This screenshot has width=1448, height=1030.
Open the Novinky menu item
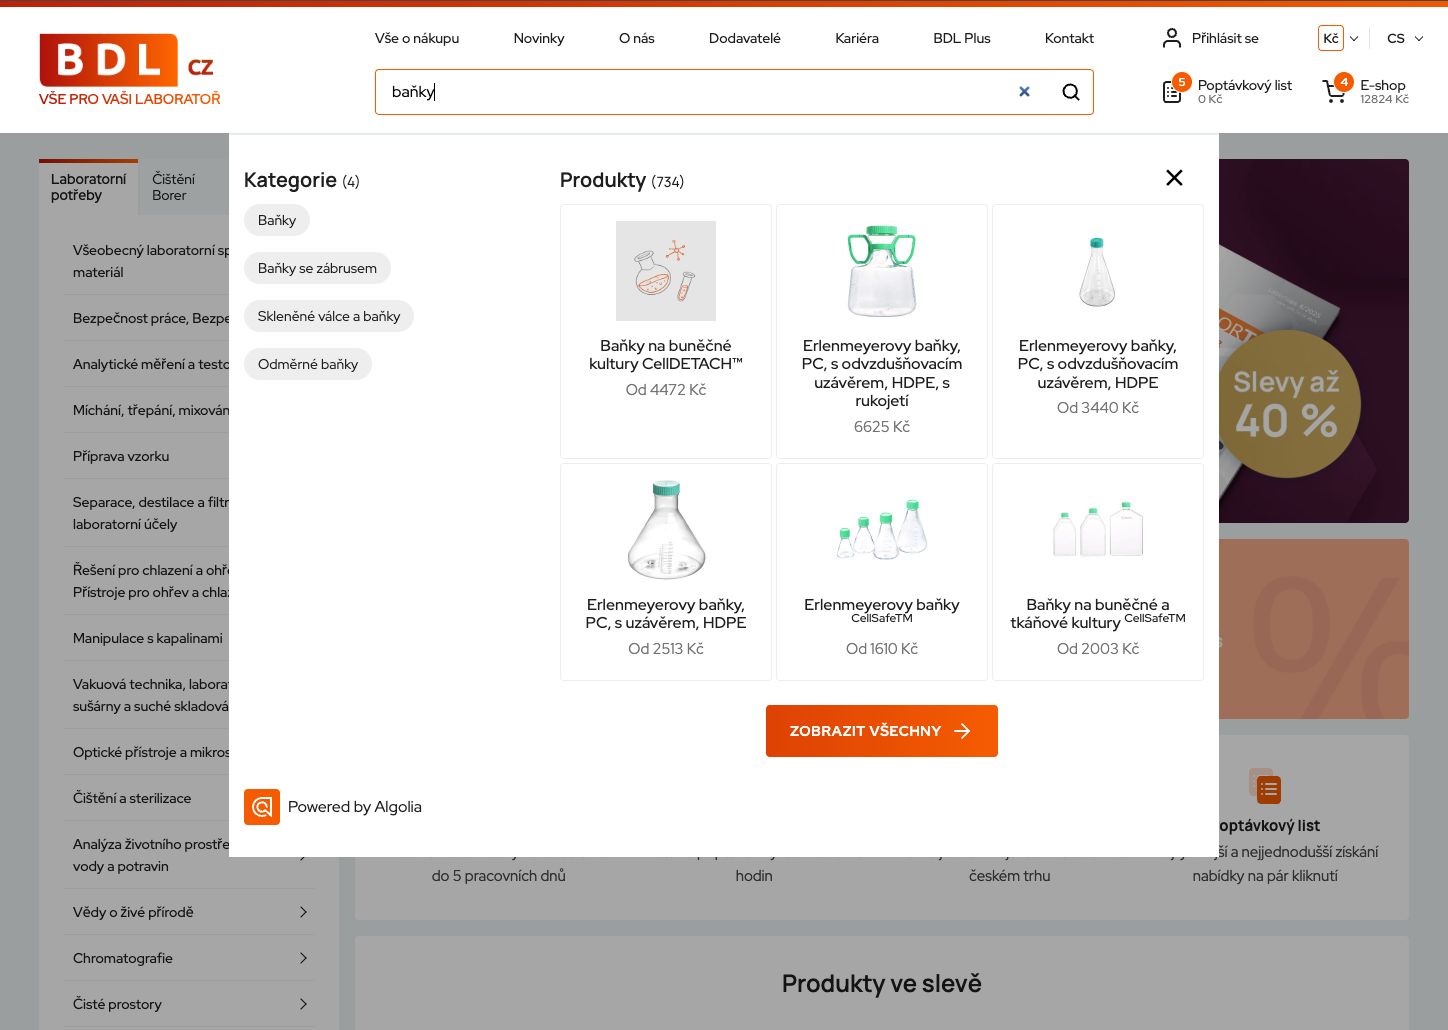click(538, 38)
